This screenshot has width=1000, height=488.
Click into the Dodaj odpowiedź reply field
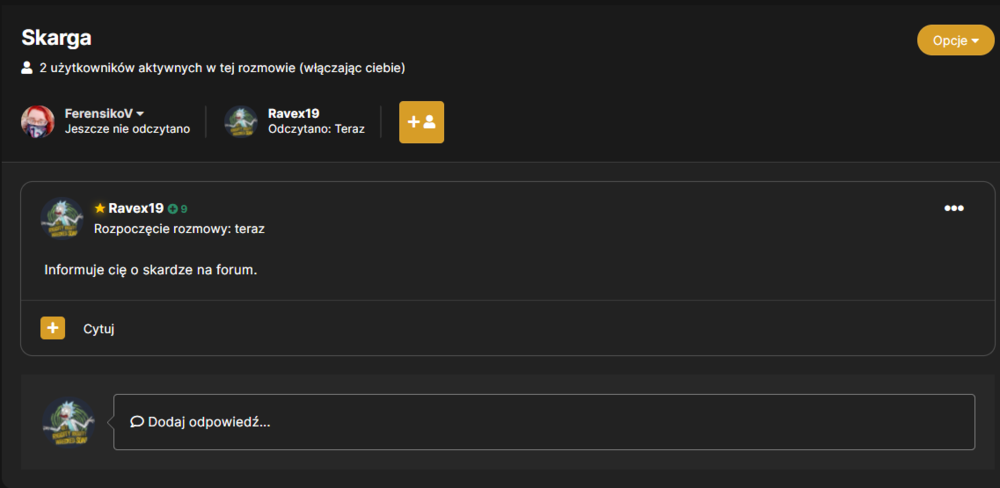[544, 422]
